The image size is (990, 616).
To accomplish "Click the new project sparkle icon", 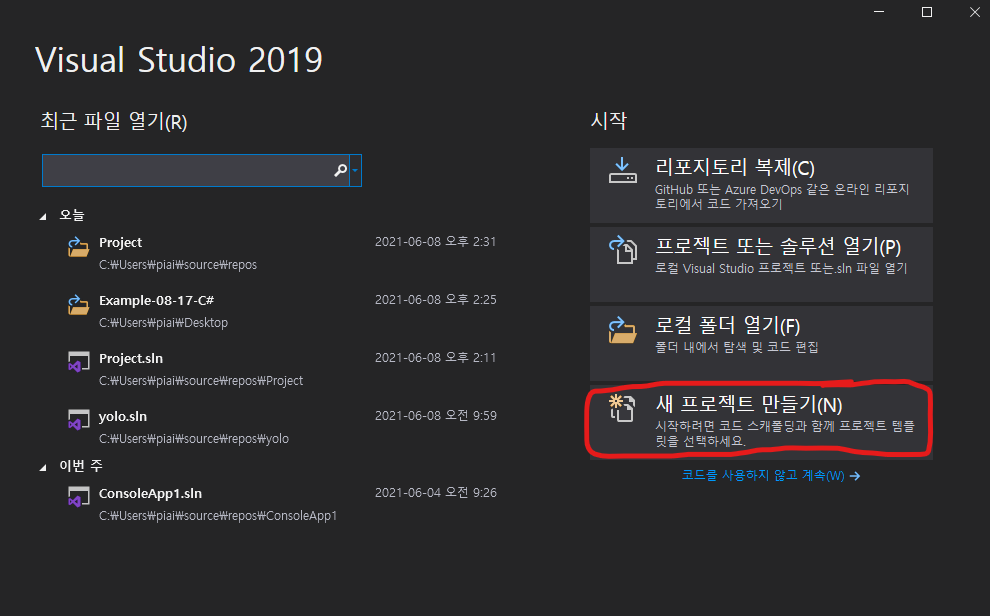I will pyautogui.click(x=622, y=408).
